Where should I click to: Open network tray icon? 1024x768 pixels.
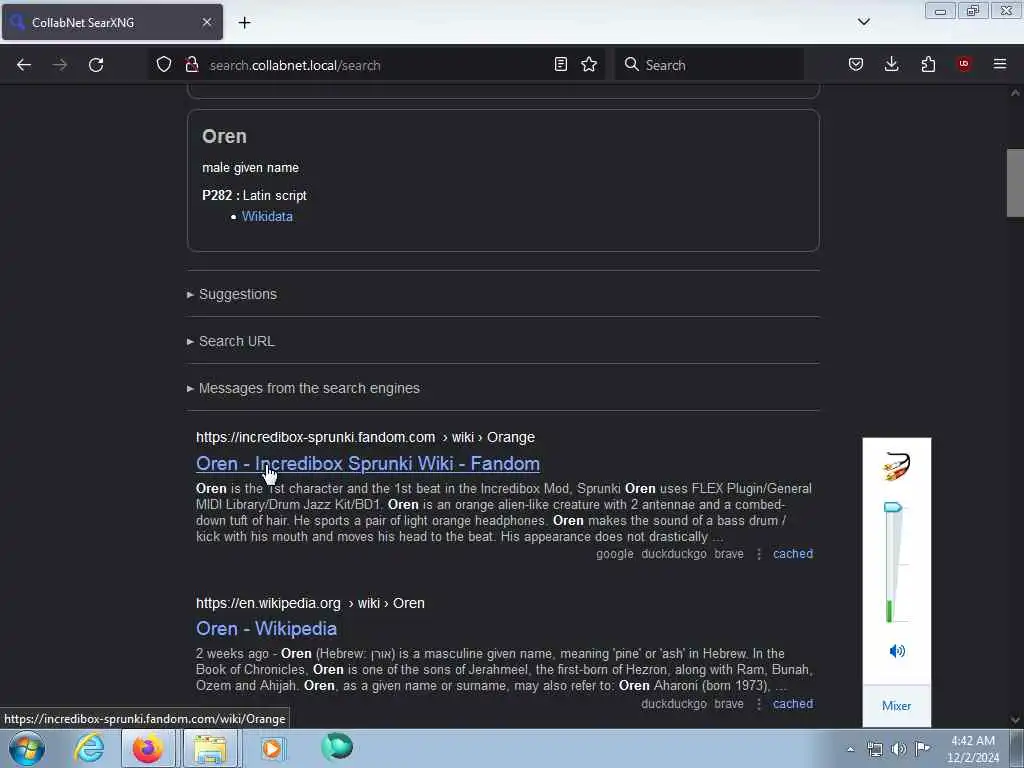pos(874,749)
